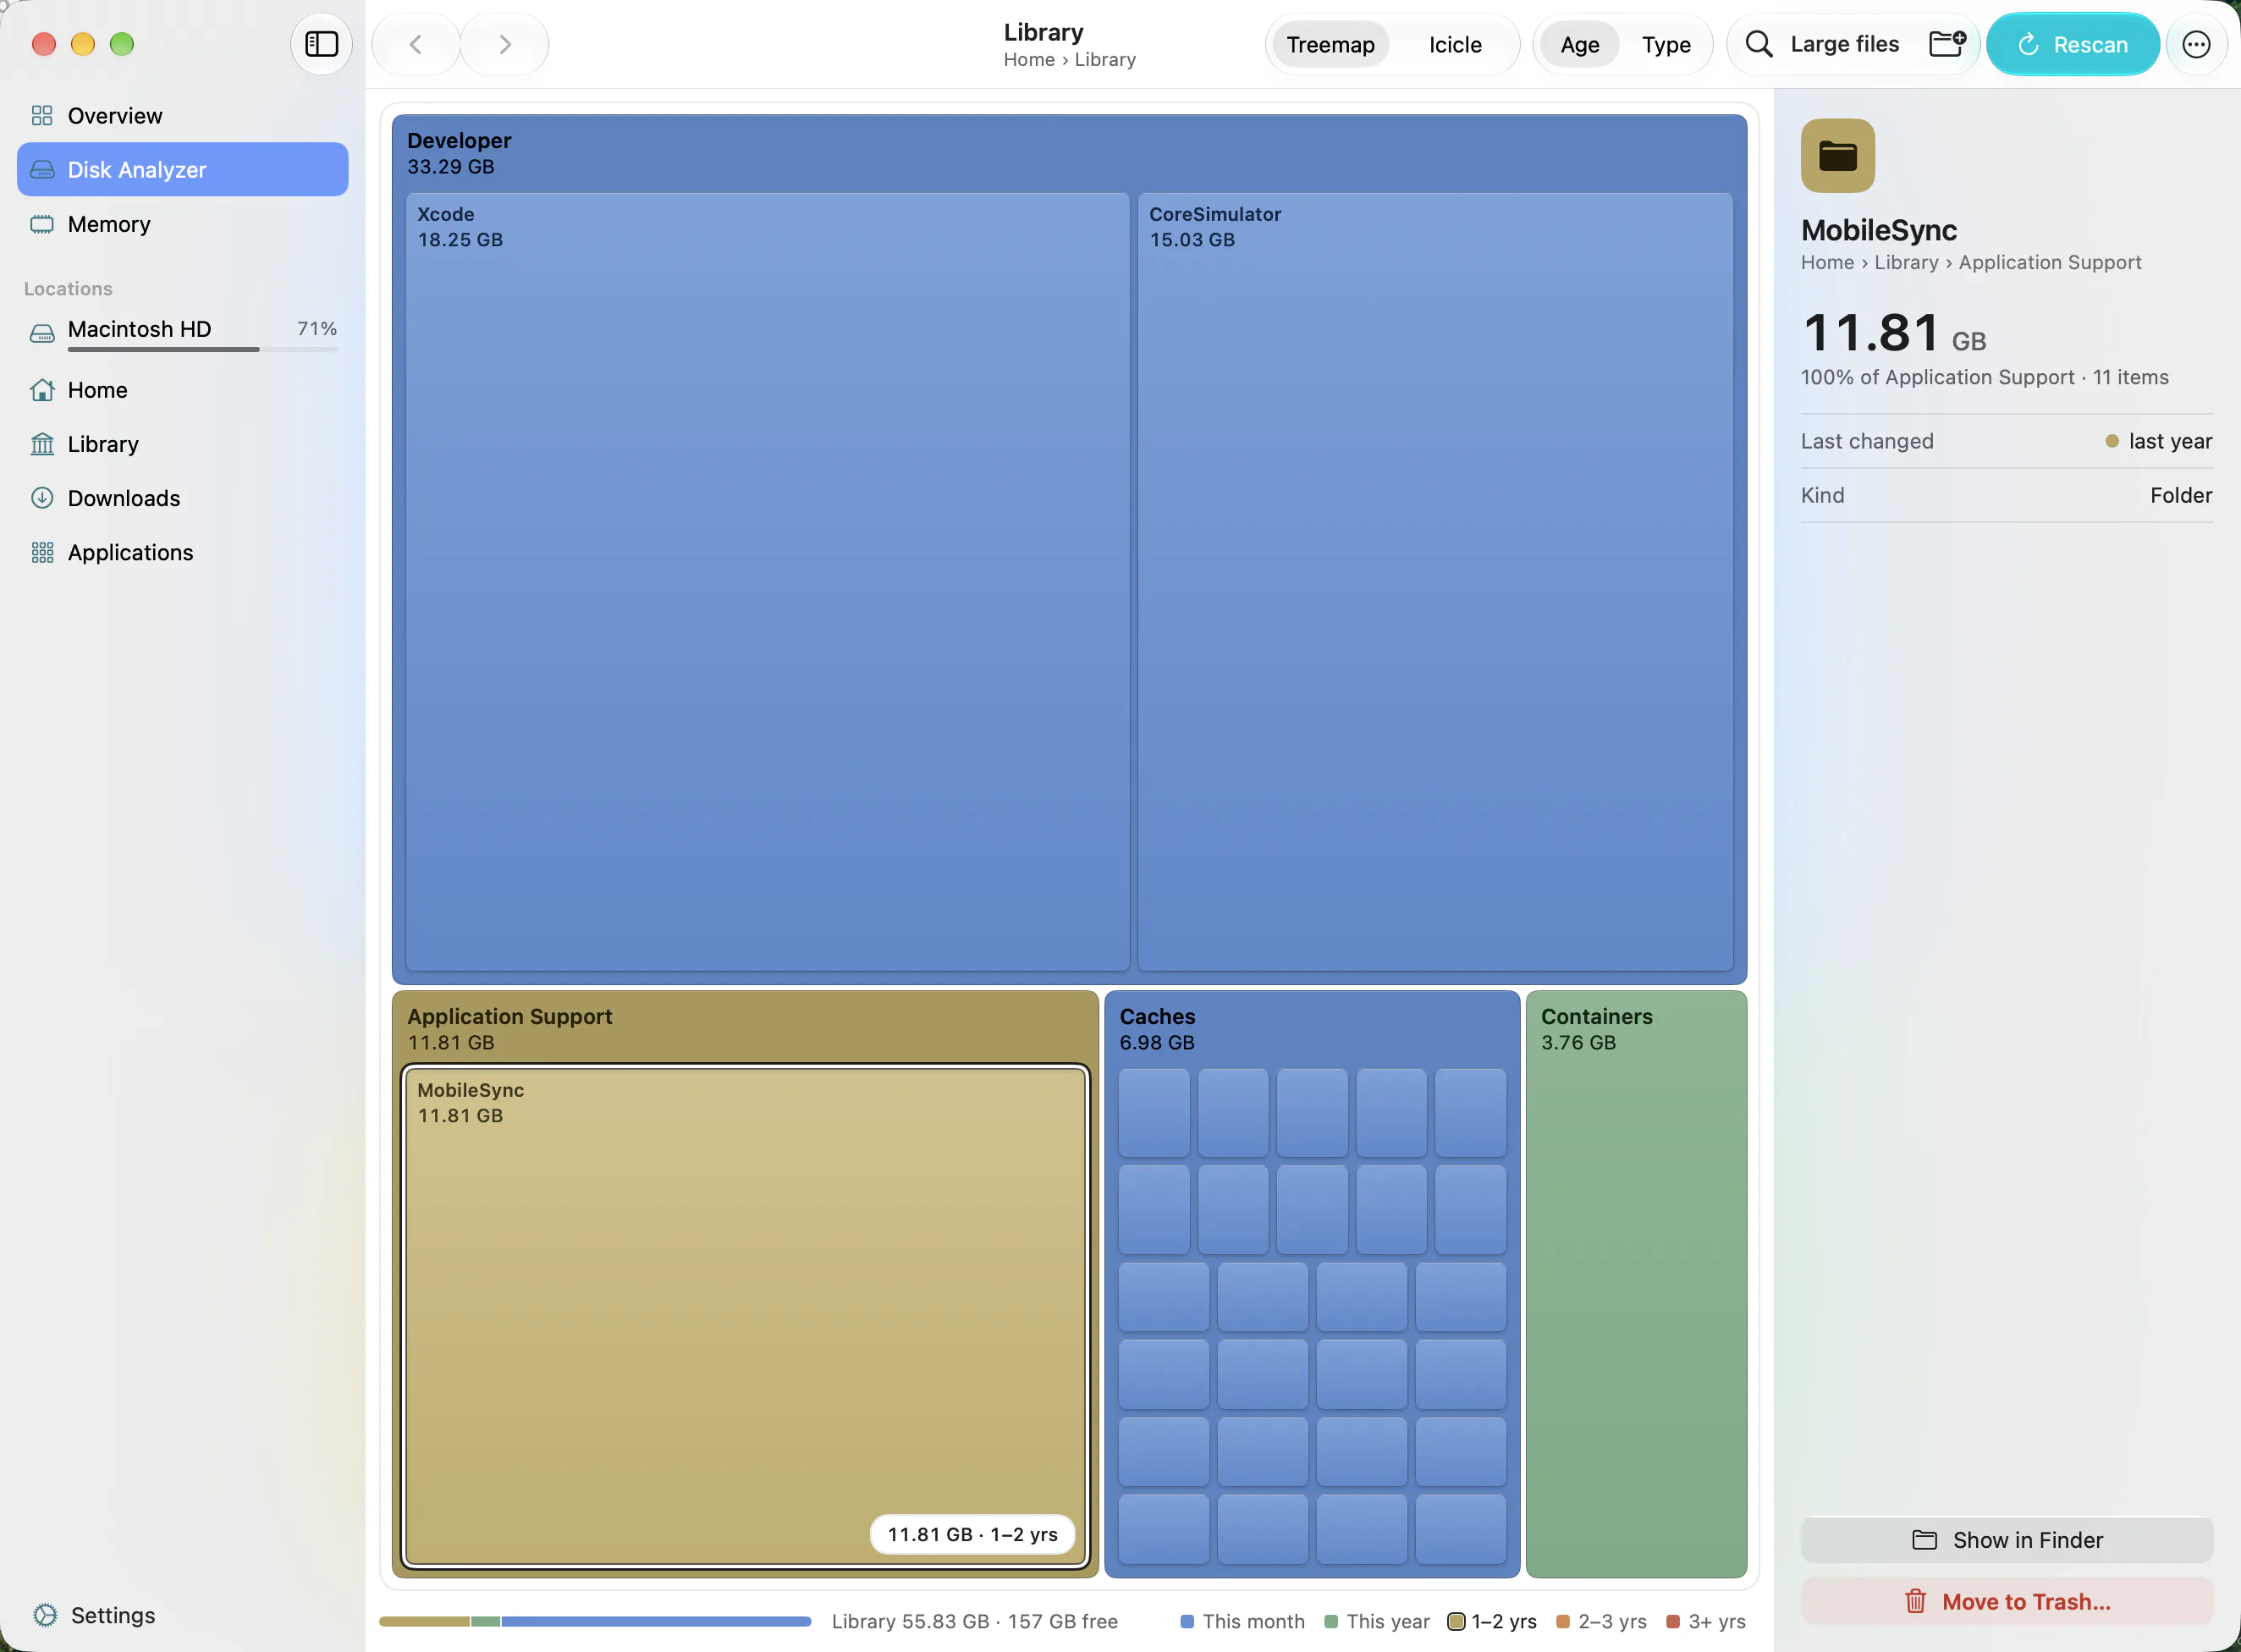Go to Downloads location
2241x1652 pixels.
click(x=183, y=498)
